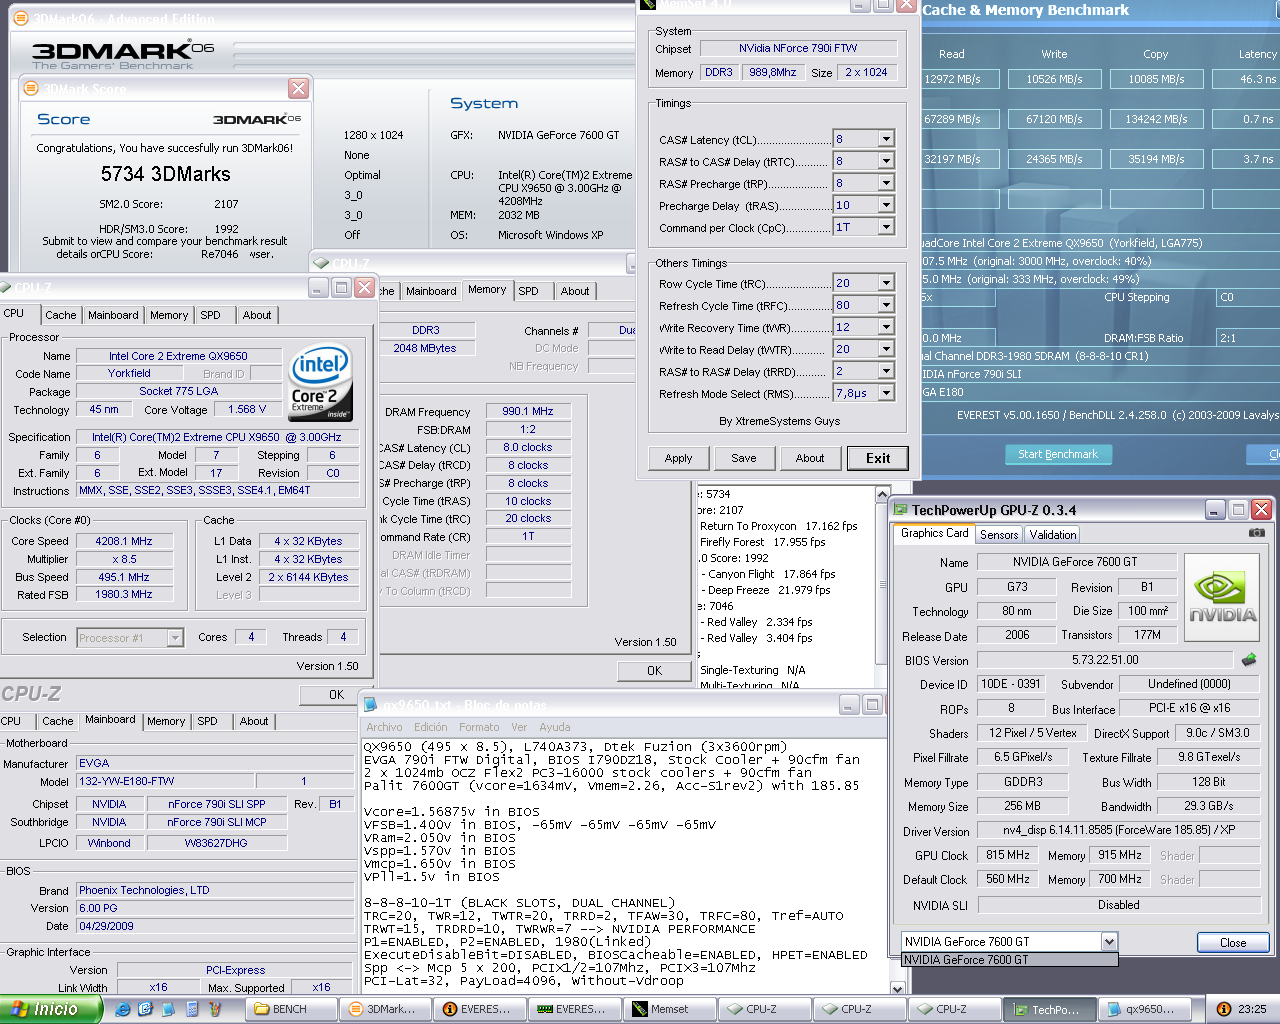Select SPD tab in CPU-Z Memory window
The image size is (1280, 1024).
click(x=529, y=291)
